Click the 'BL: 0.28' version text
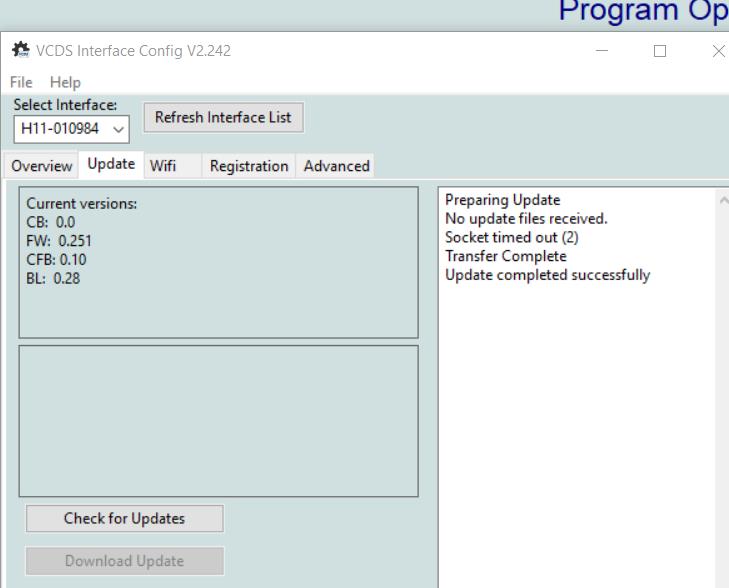This screenshot has height=588, width=729. (53, 278)
